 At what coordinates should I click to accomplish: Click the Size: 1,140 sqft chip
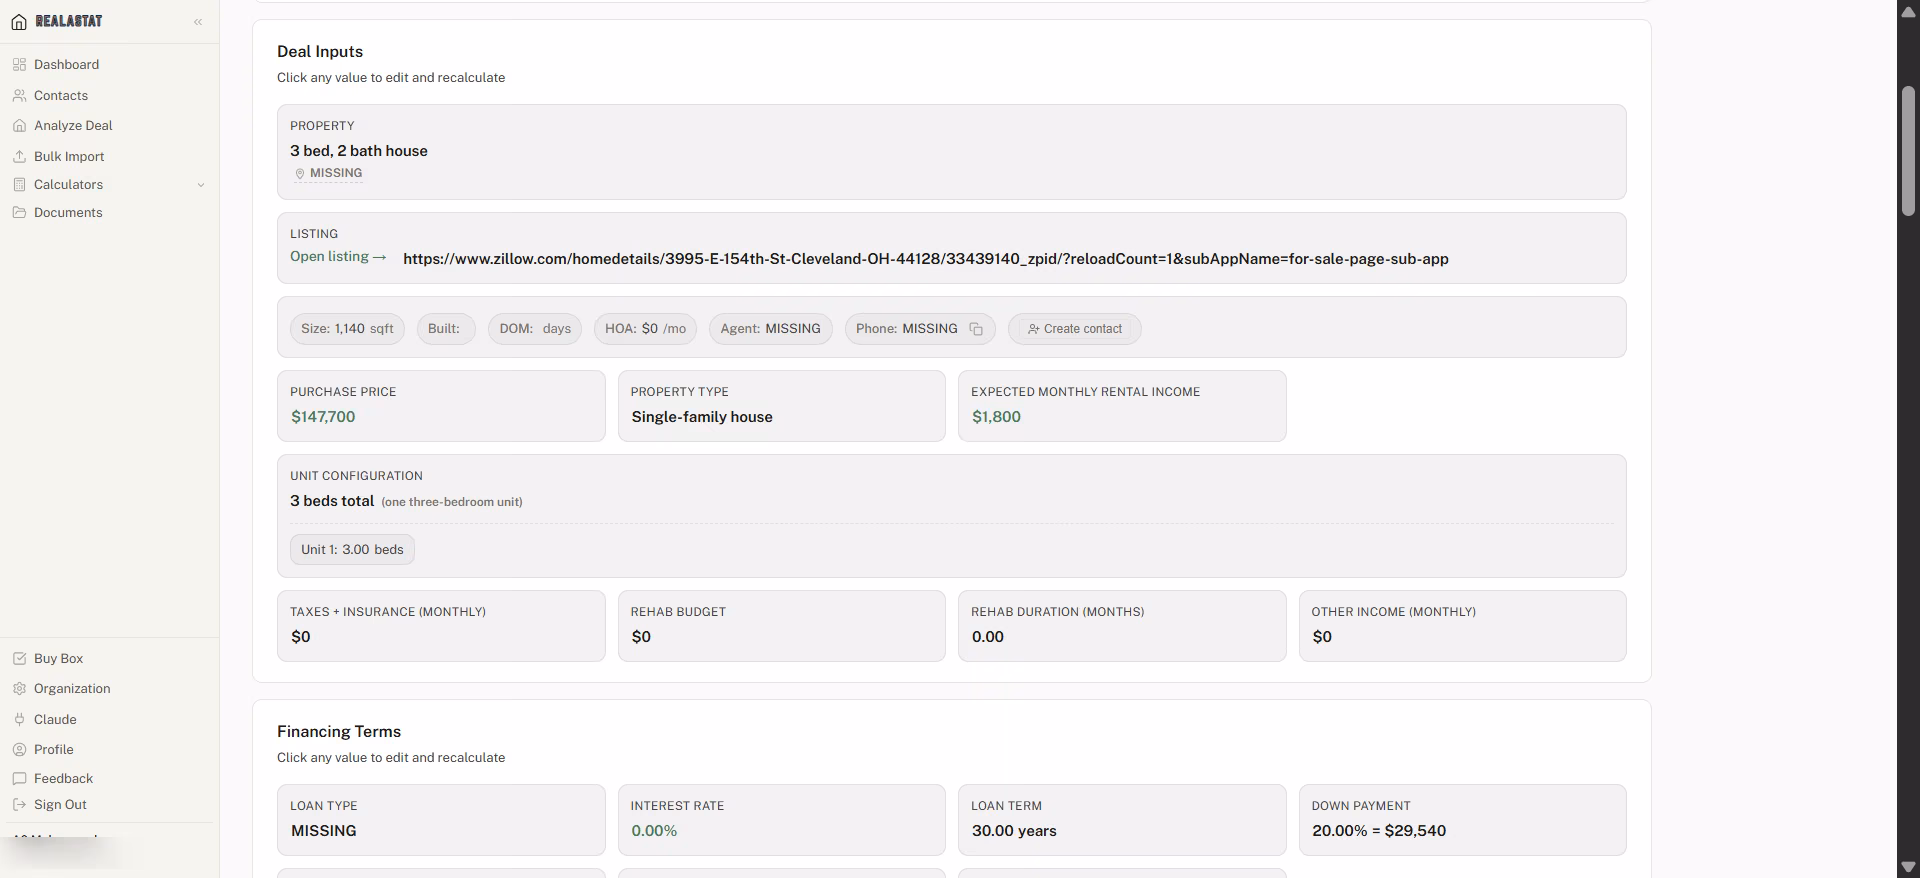point(347,329)
